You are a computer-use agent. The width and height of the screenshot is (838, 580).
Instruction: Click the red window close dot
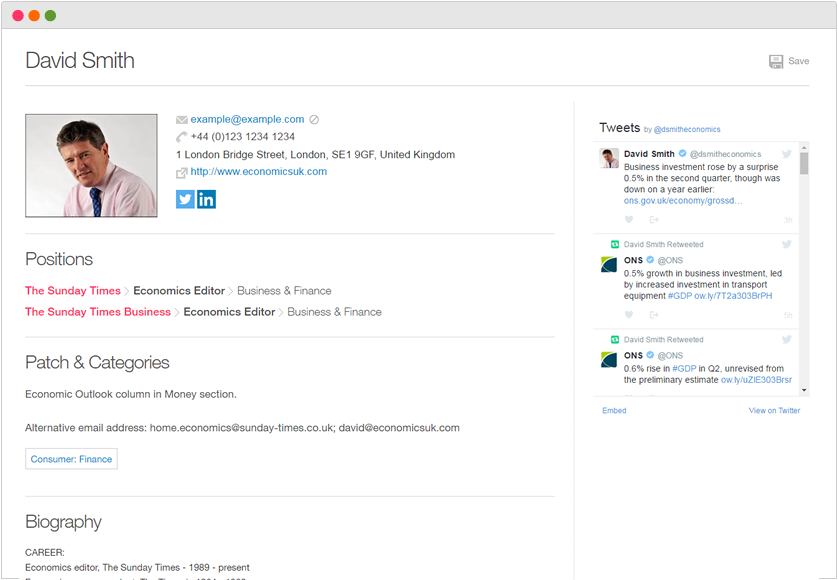click(x=18, y=16)
